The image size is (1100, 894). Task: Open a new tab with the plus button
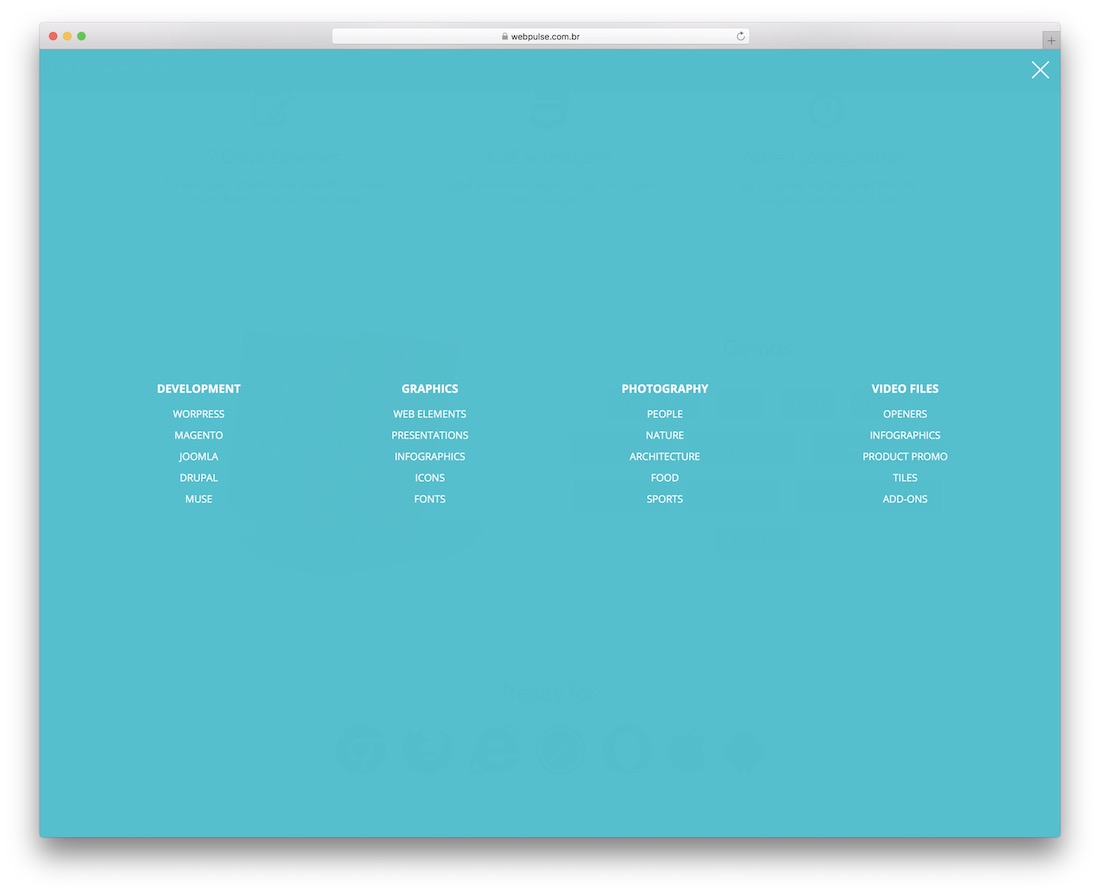coord(1050,41)
